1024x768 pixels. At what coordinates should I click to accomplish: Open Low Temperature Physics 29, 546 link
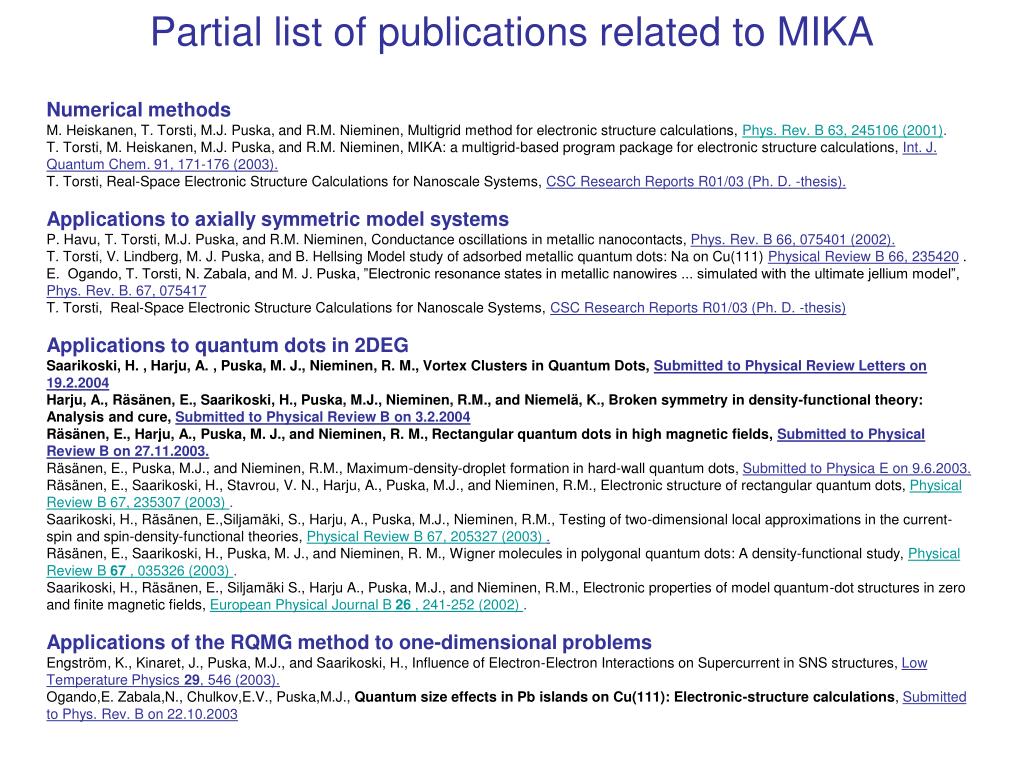coord(163,680)
